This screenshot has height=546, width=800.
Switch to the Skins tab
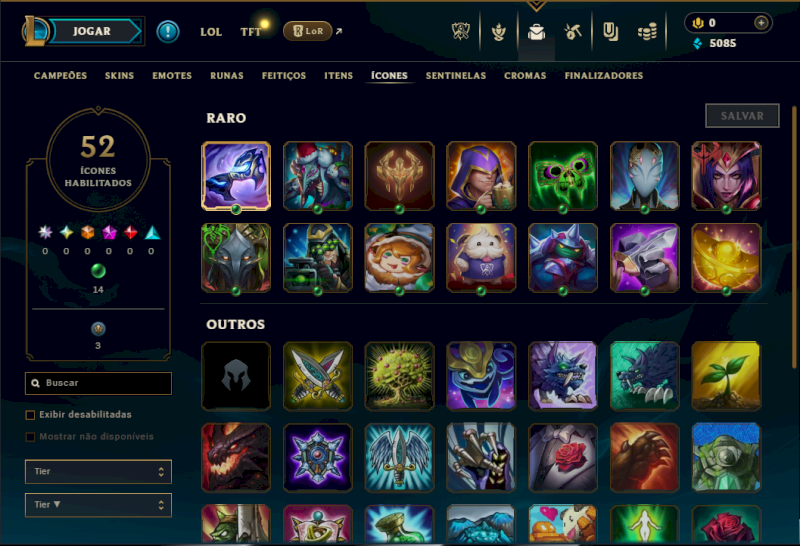click(119, 76)
